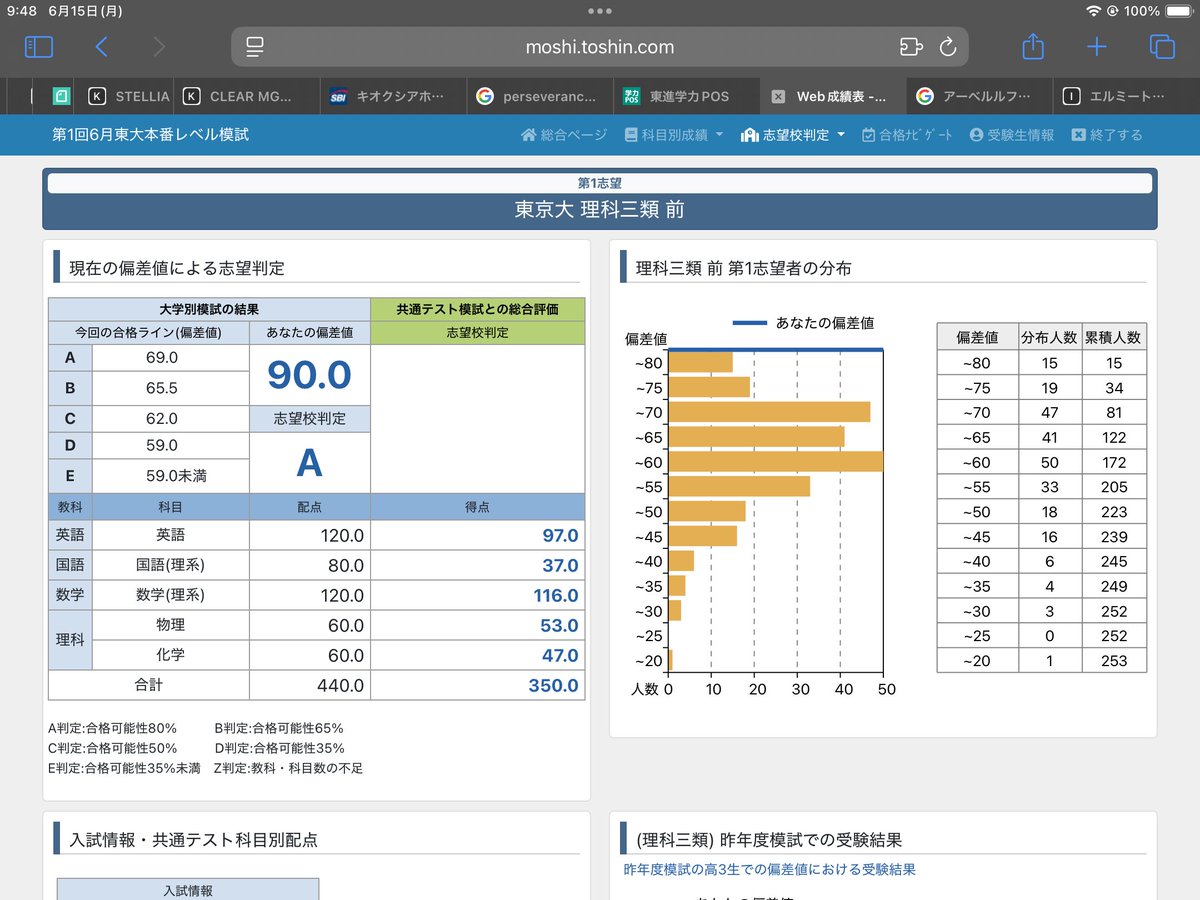The width and height of the screenshot is (1200, 900).
Task: Click the 英語 score 97.0
Action: click(x=560, y=536)
